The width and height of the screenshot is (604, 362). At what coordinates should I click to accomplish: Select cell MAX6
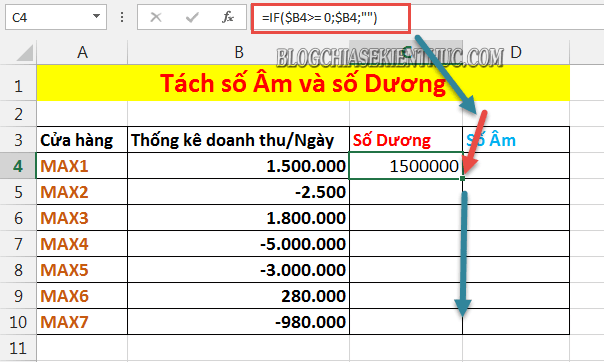point(82,296)
